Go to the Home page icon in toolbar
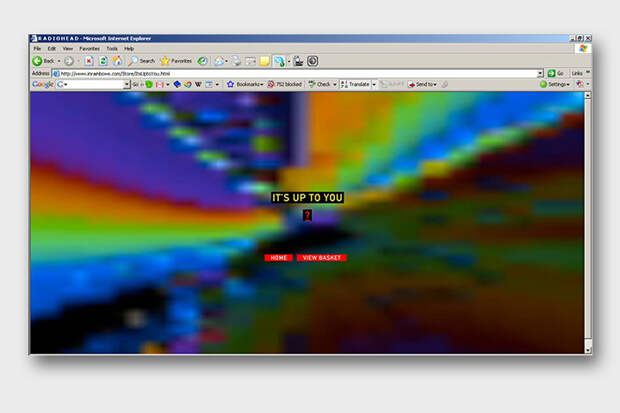 [116, 61]
